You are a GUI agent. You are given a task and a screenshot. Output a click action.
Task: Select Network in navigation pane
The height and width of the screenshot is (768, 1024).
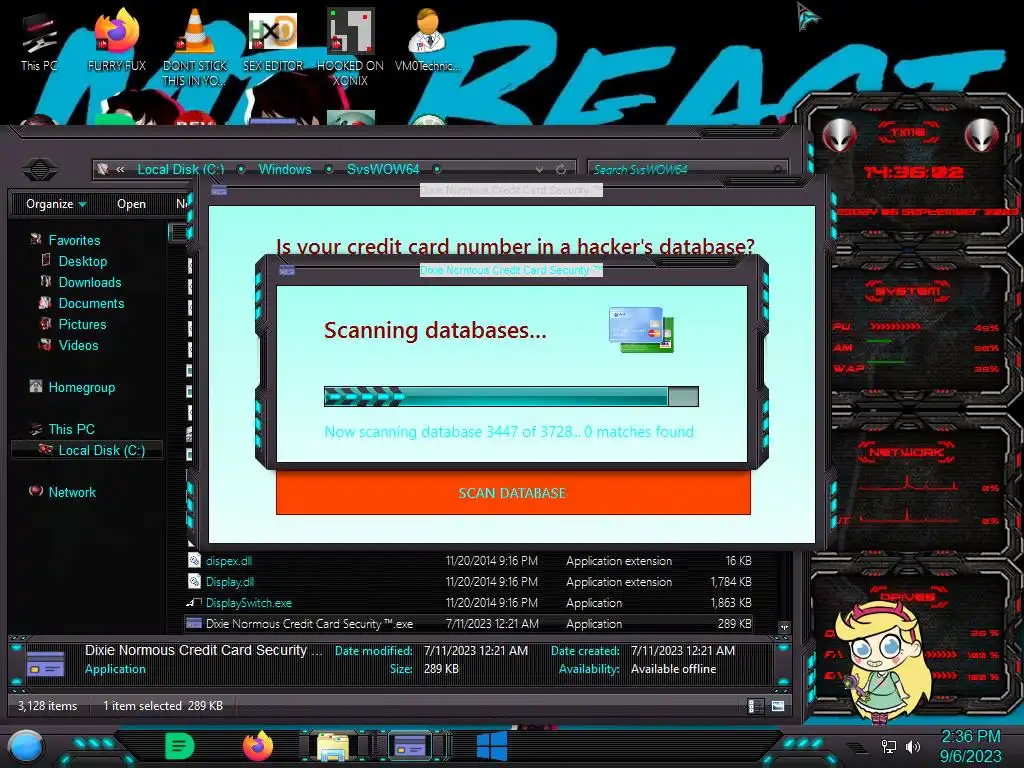(71, 492)
